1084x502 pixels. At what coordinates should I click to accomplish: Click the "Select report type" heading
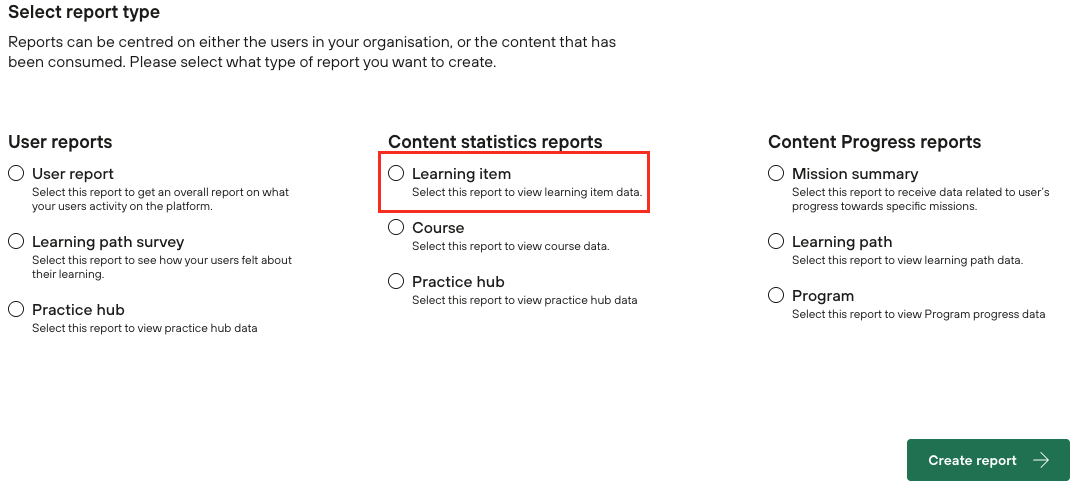coord(84,13)
